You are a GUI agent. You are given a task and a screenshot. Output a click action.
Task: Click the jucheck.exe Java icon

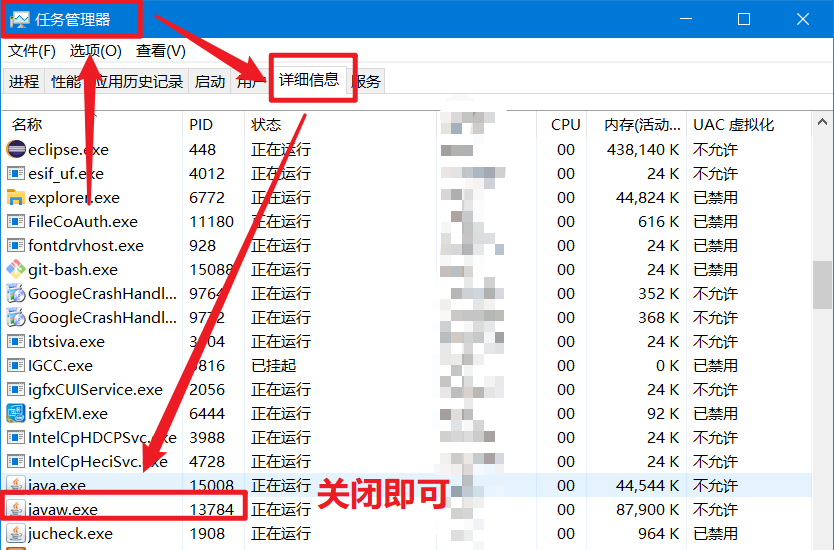click(x=16, y=533)
